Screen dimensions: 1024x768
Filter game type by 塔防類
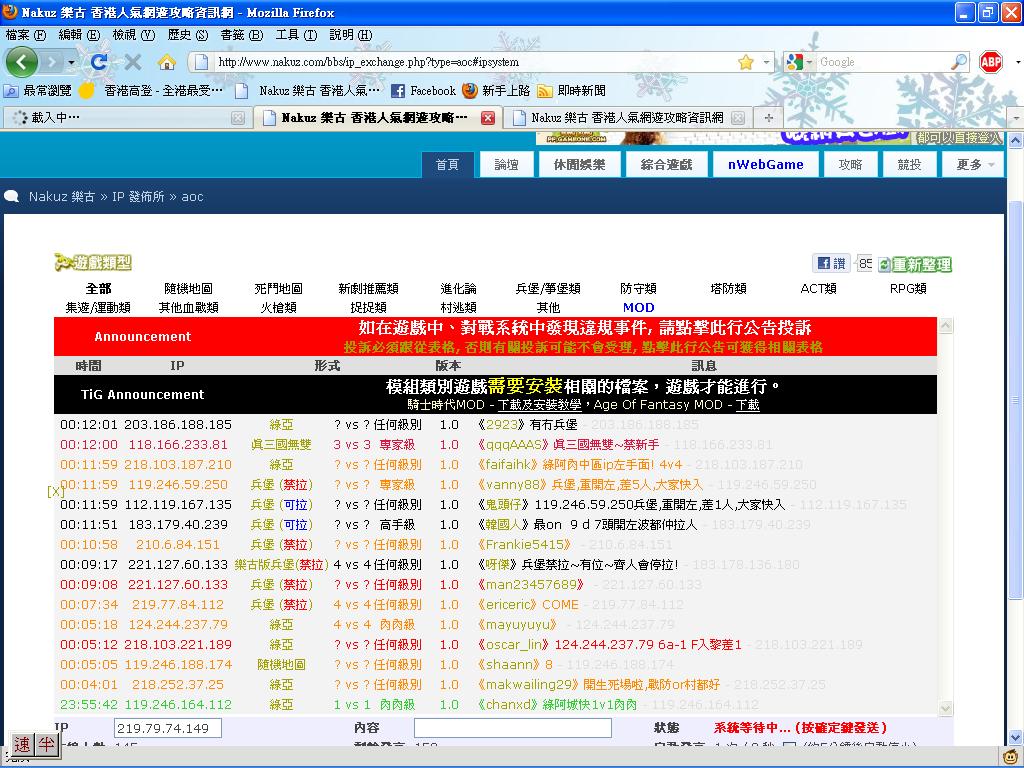728,288
